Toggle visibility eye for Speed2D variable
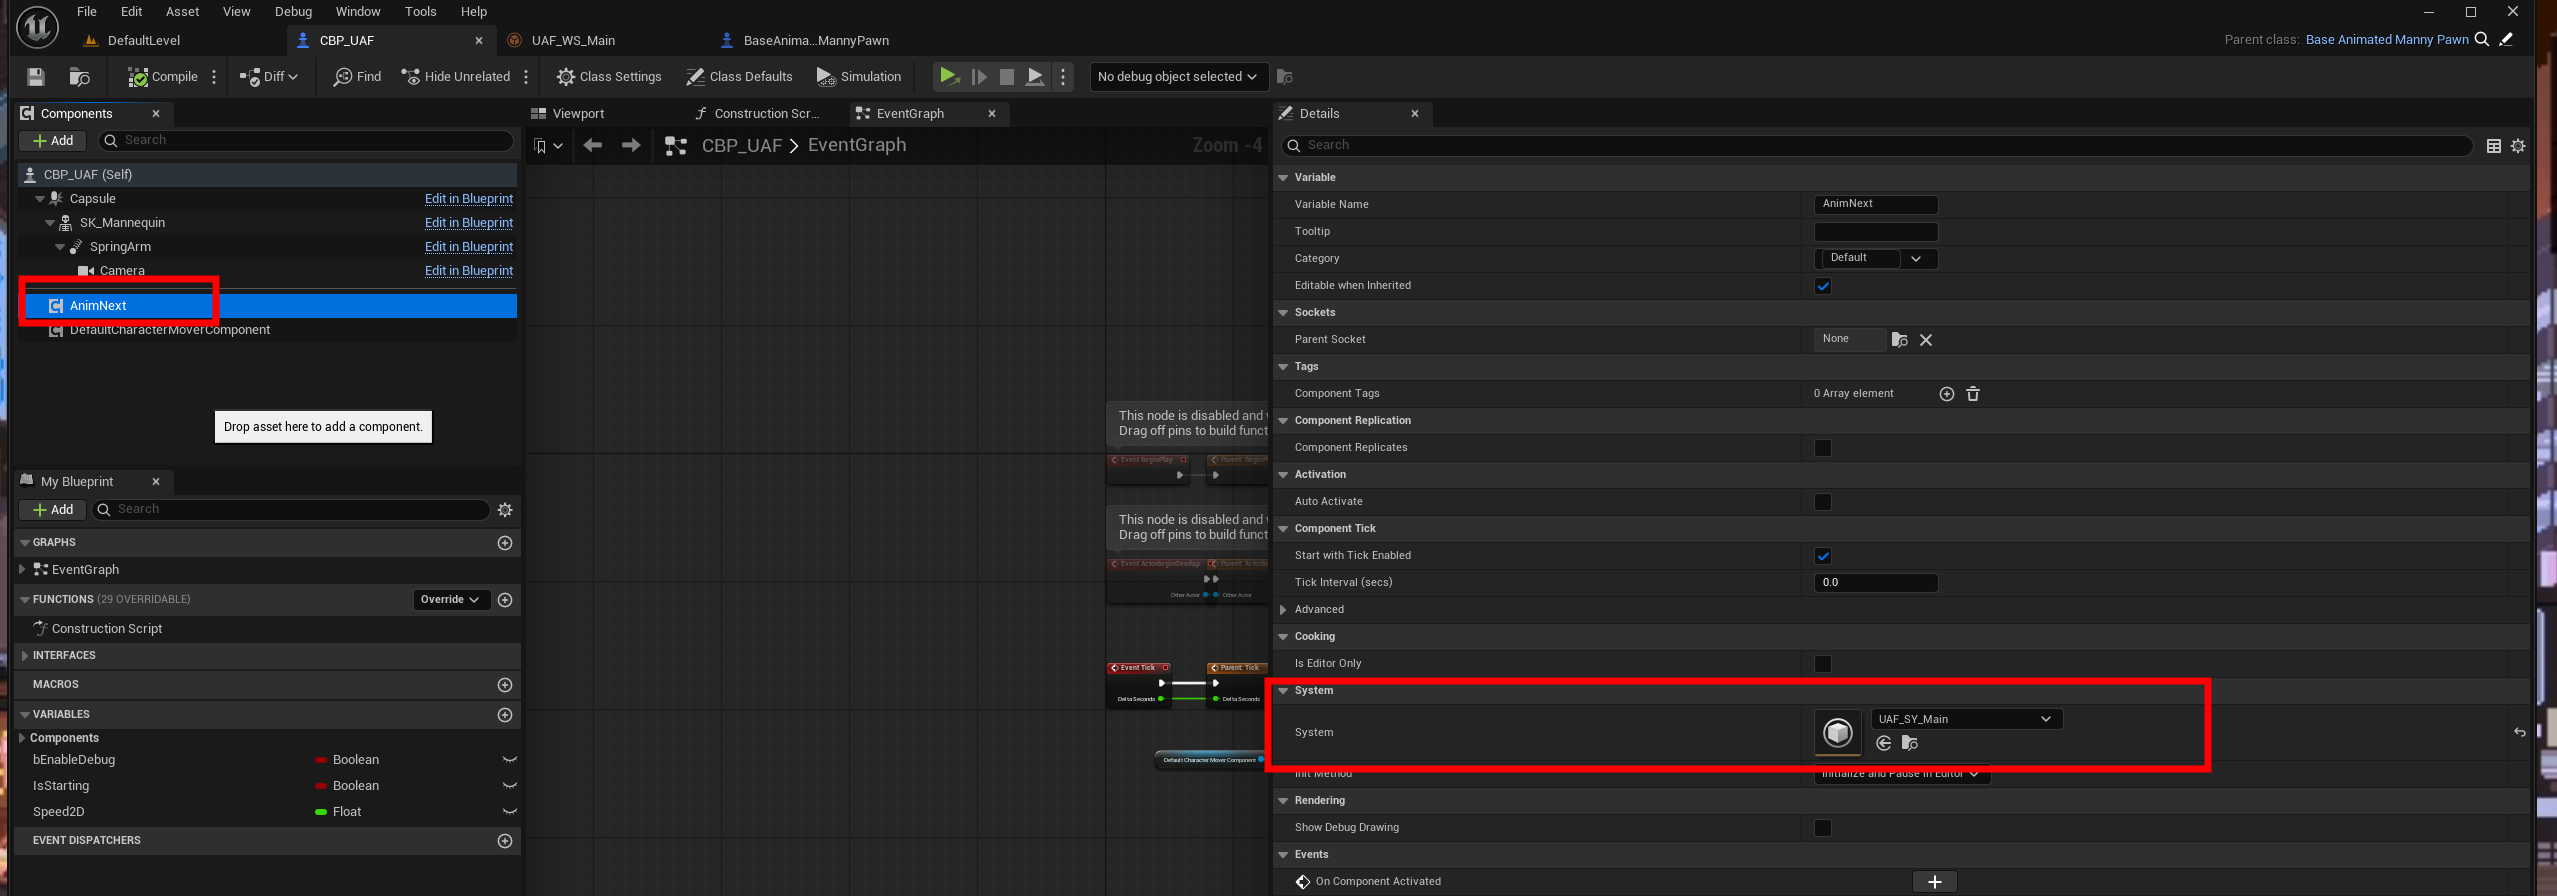2557x896 pixels. 509,812
